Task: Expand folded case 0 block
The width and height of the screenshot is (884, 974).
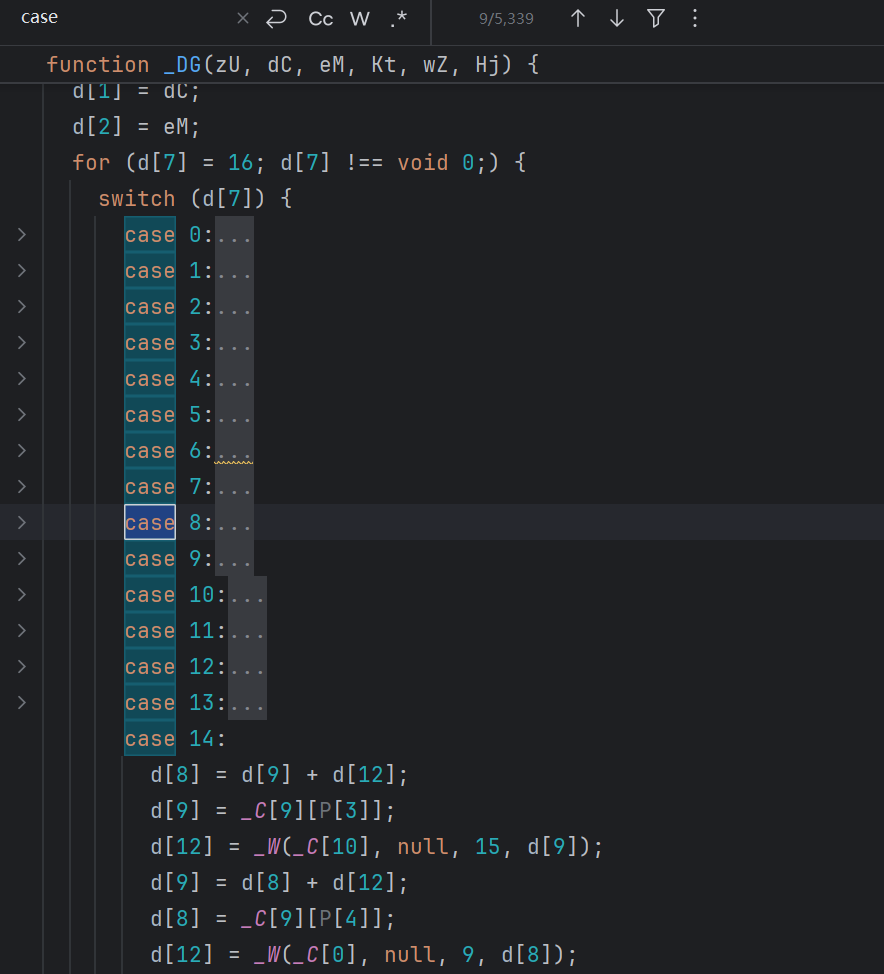Action: (22, 235)
